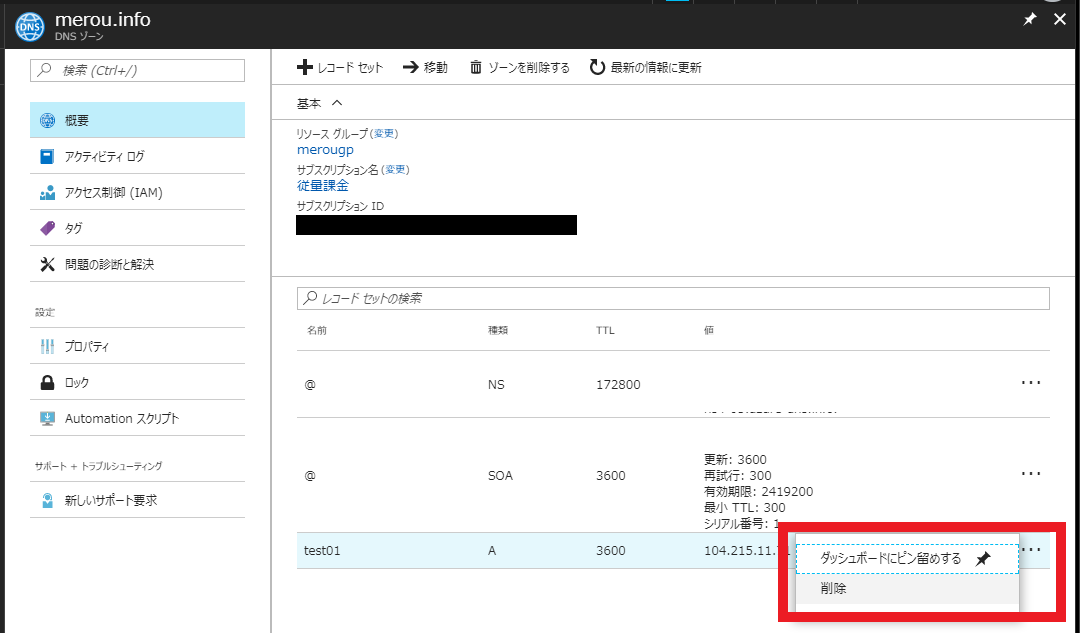The height and width of the screenshot is (633, 1080).
Task: Open the 従量課金 subscription link
Action: [323, 185]
